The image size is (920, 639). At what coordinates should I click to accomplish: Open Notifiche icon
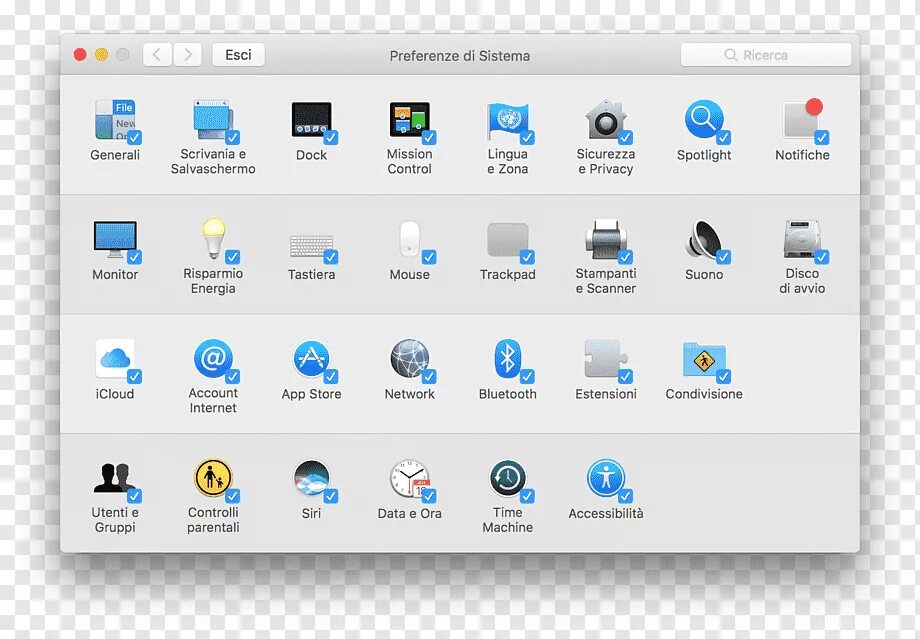tap(802, 120)
